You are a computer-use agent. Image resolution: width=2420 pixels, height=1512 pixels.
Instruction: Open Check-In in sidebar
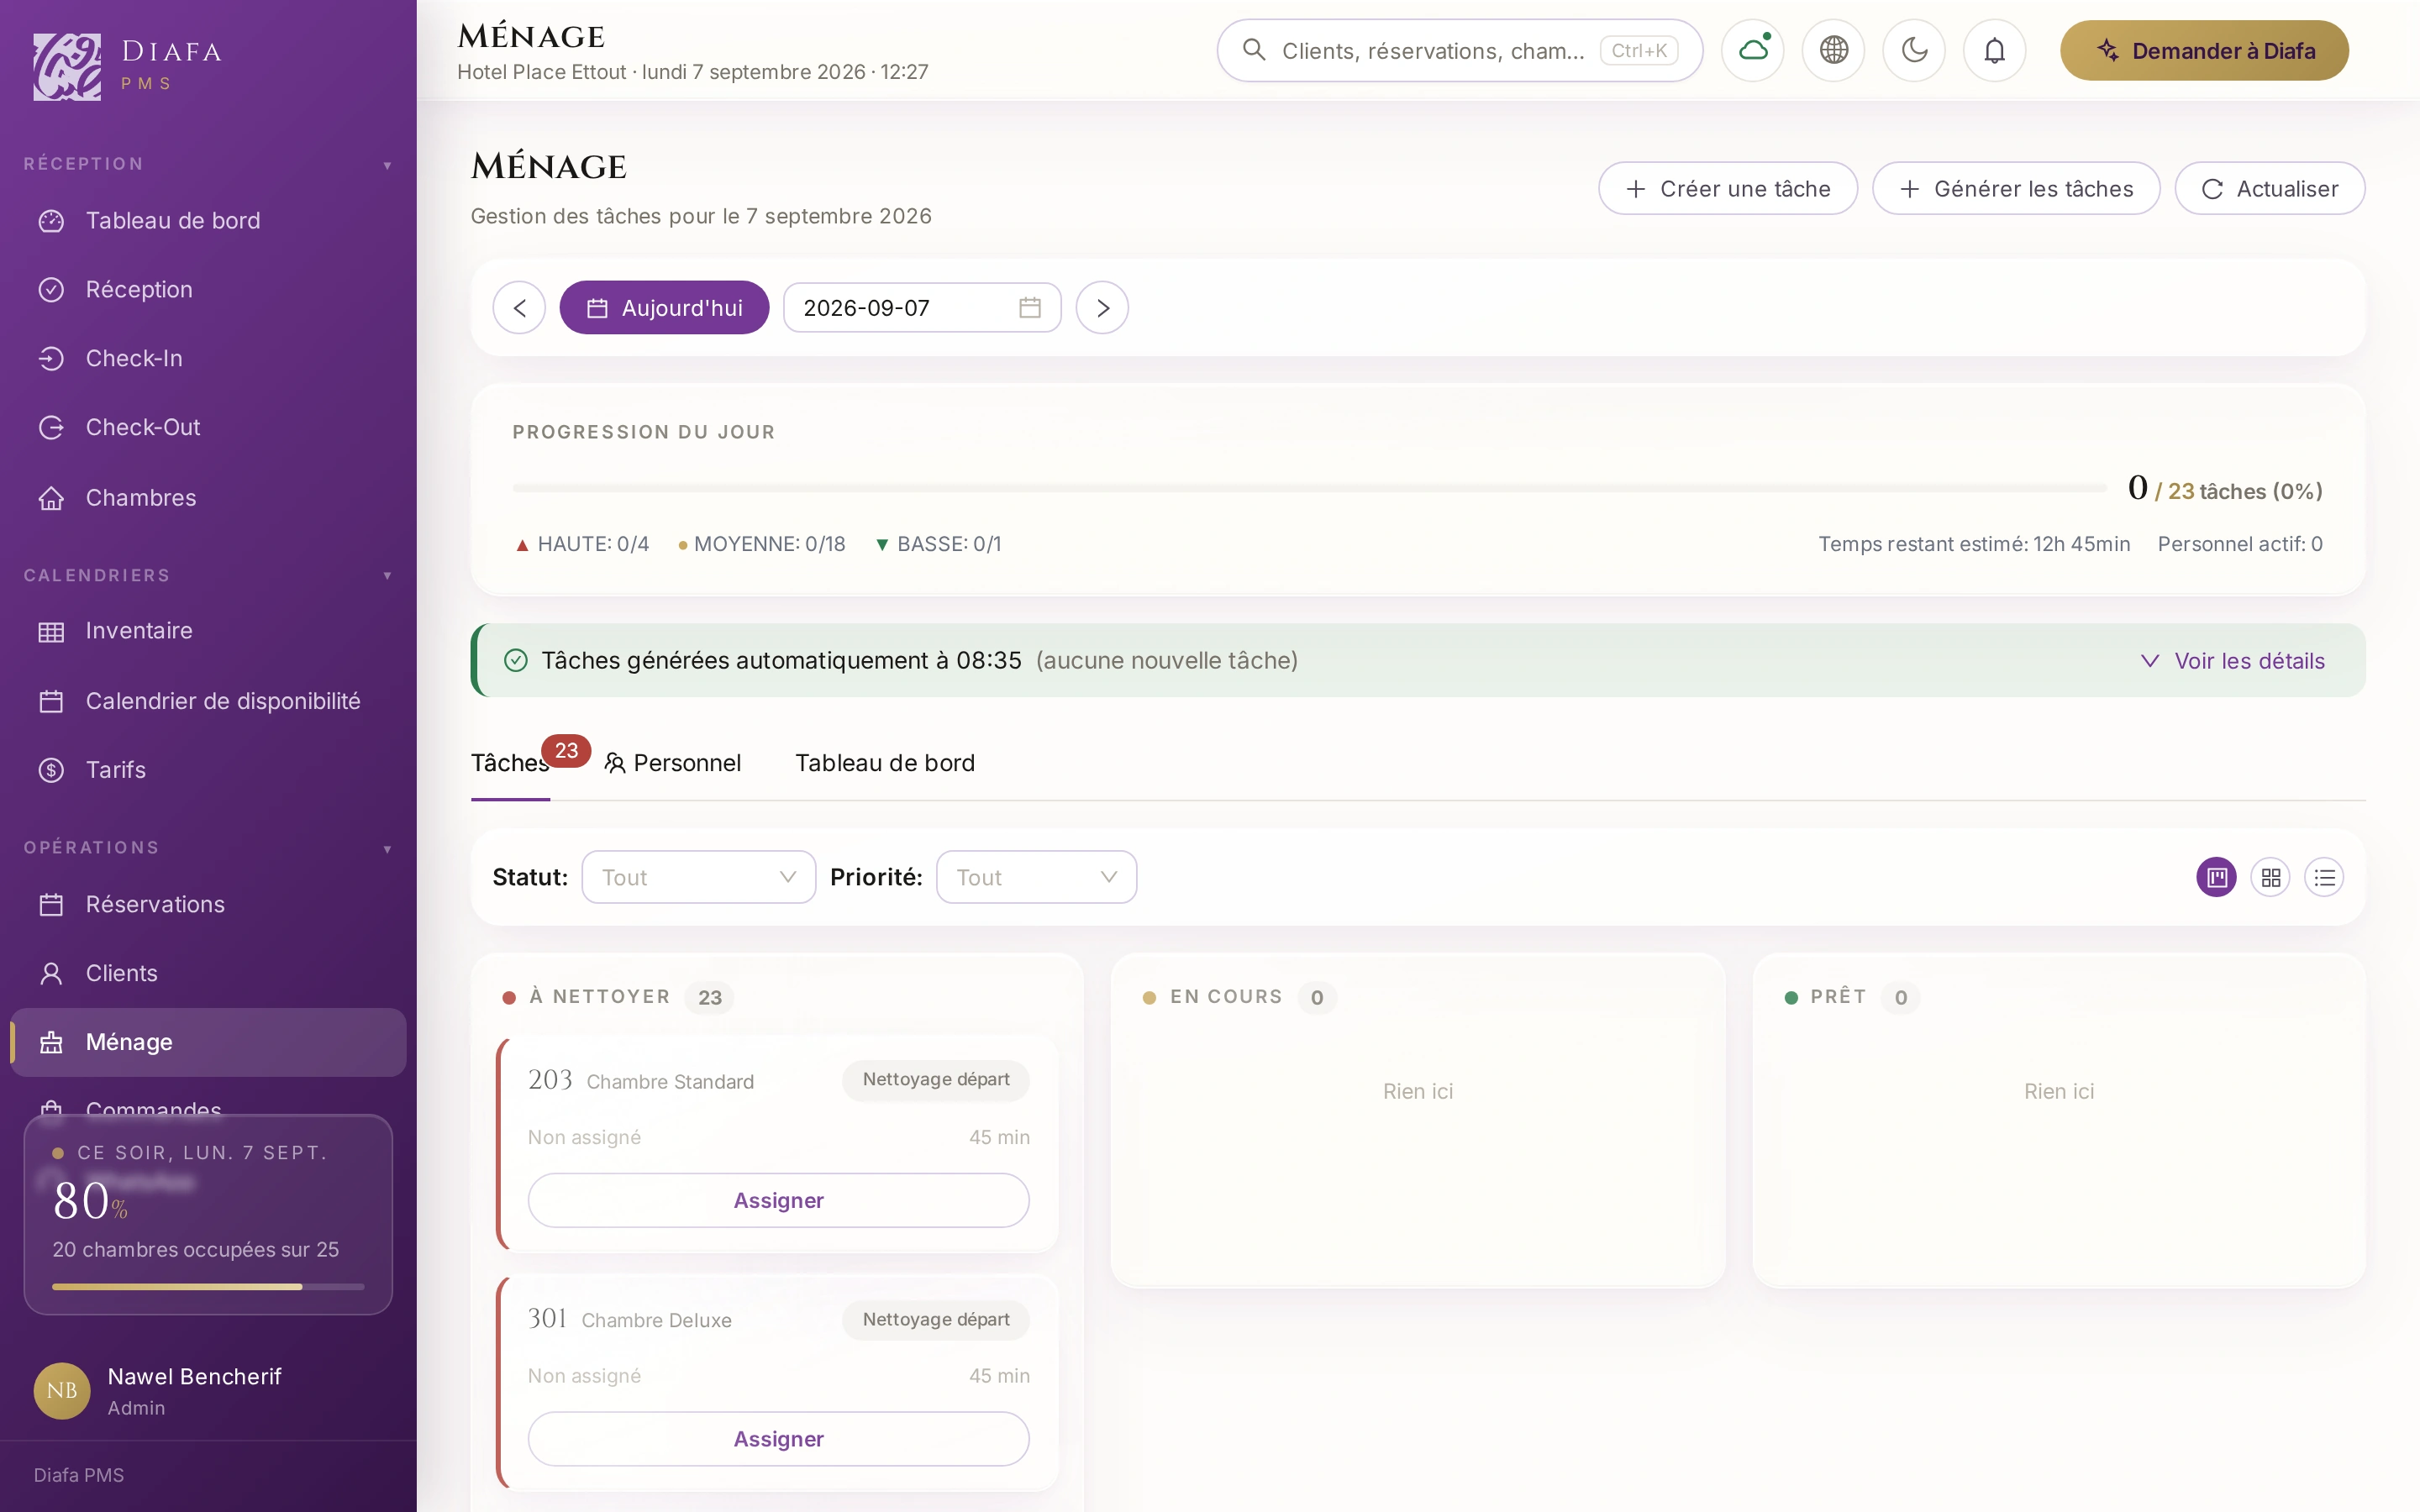[x=208, y=358]
